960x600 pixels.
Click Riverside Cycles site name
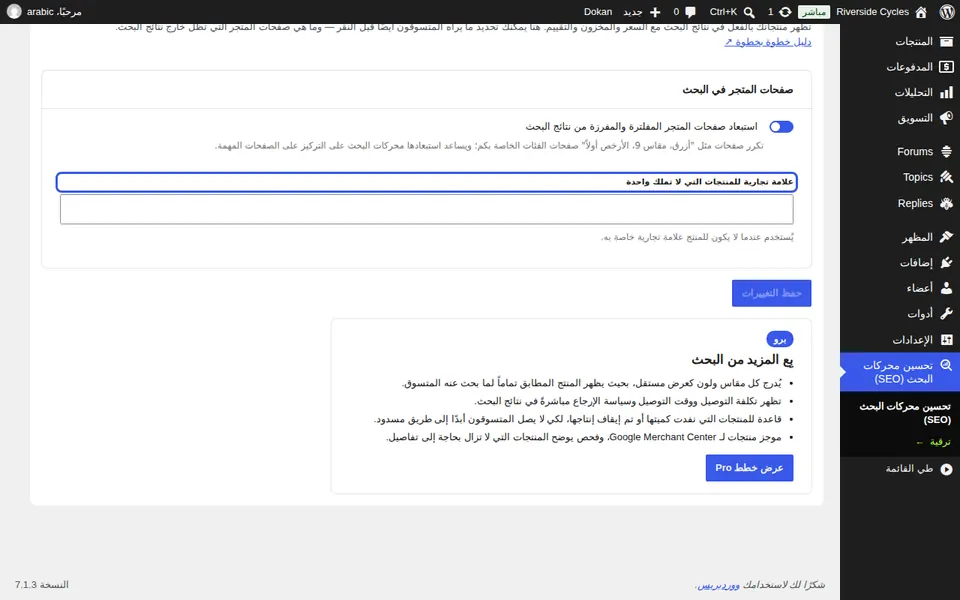pos(872,12)
